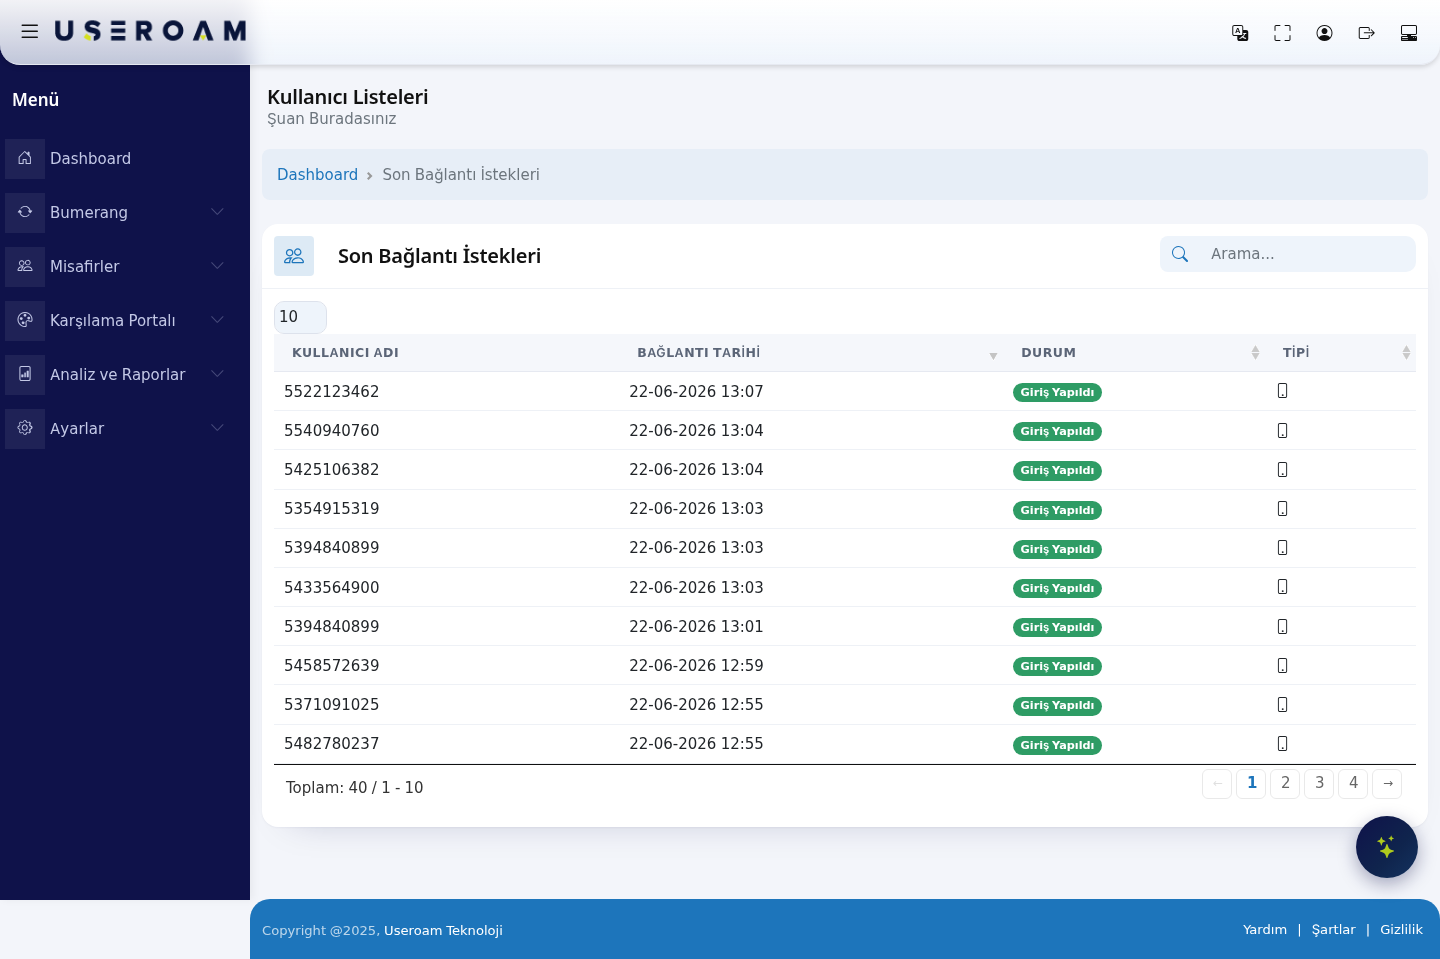Focus the Arama search field
This screenshot has width=1440, height=959.
1307,254
